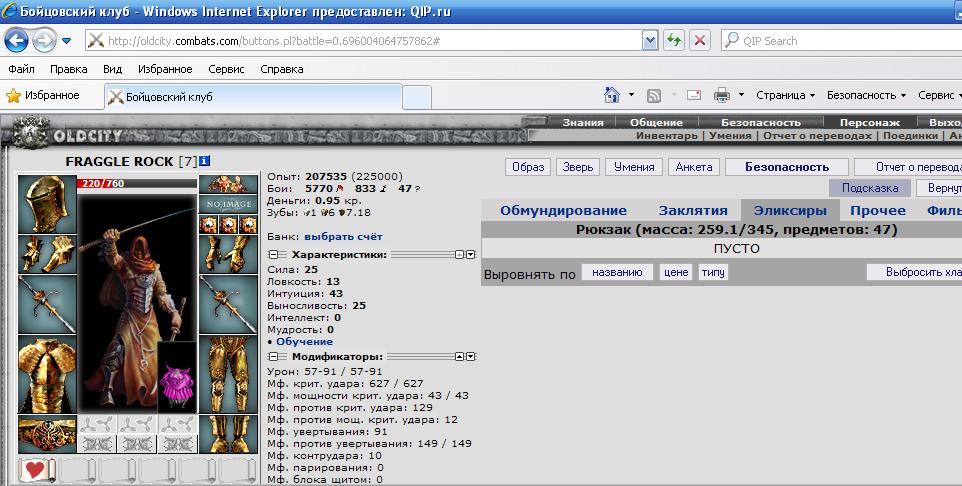
Task: Open the Безопасность toolbar dropdown
Action: click(866, 95)
